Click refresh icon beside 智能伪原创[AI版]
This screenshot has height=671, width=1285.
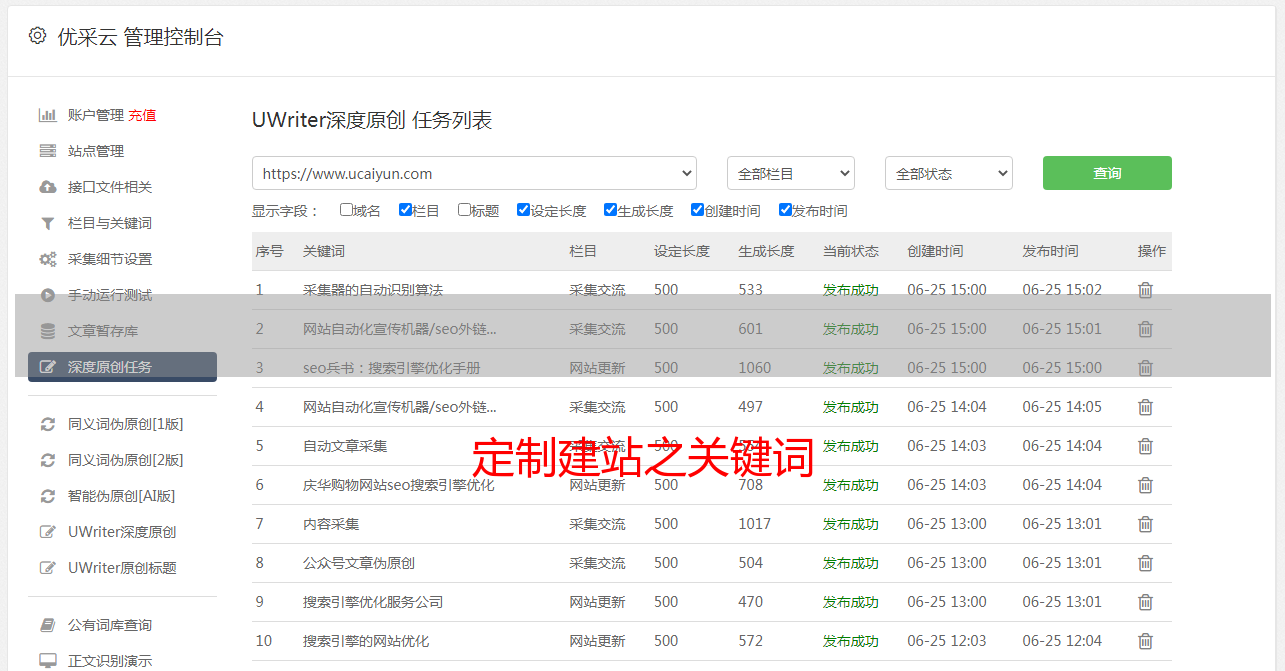(x=47, y=496)
